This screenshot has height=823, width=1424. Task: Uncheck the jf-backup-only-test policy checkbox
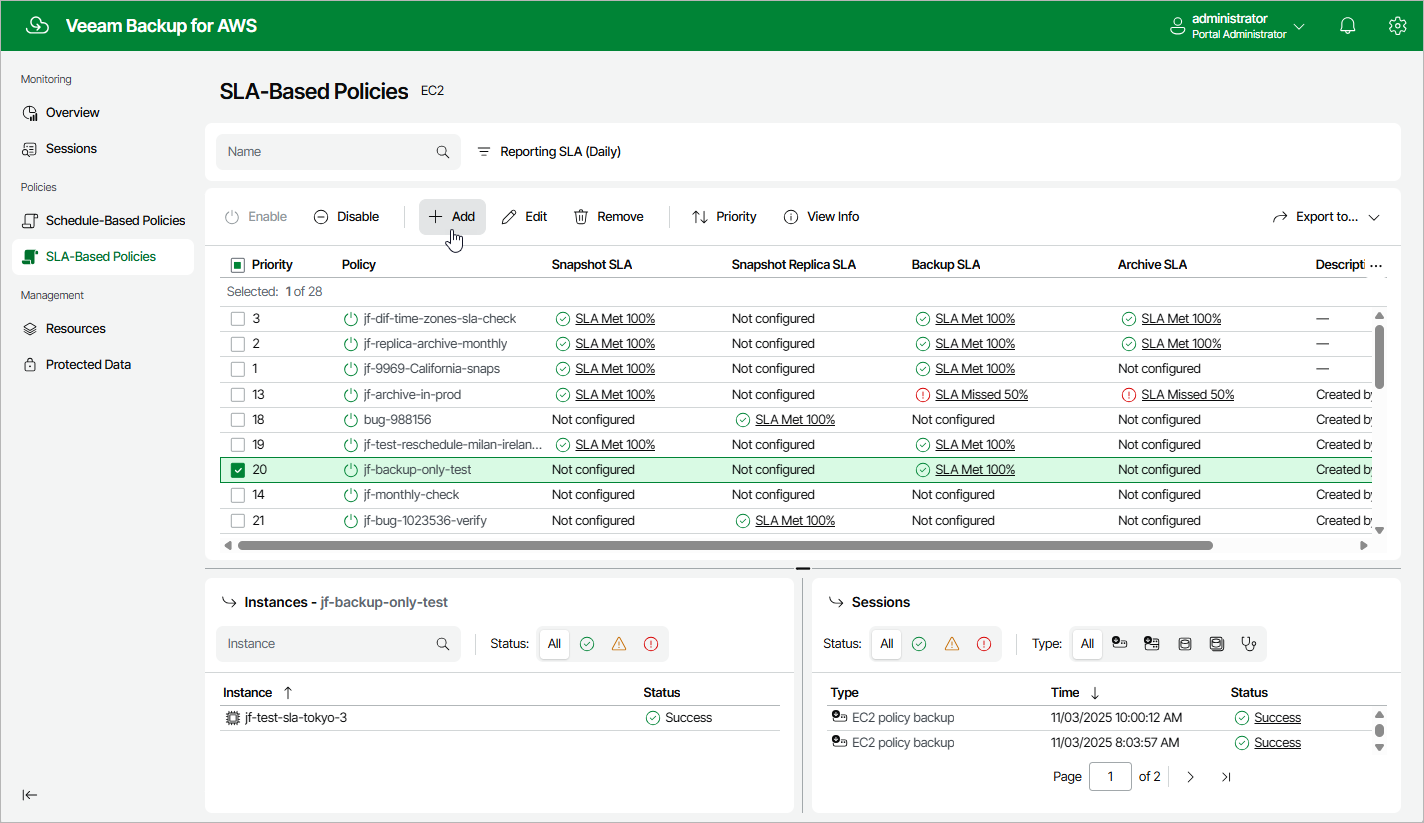coord(238,470)
